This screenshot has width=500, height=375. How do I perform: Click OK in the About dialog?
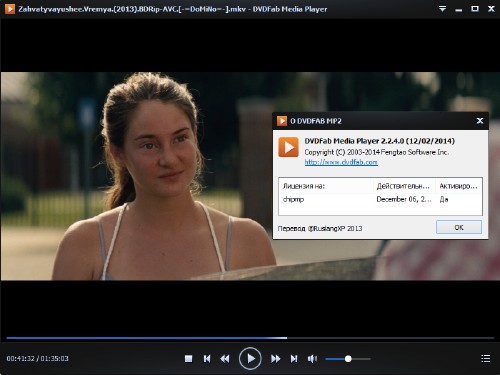pyautogui.click(x=459, y=227)
